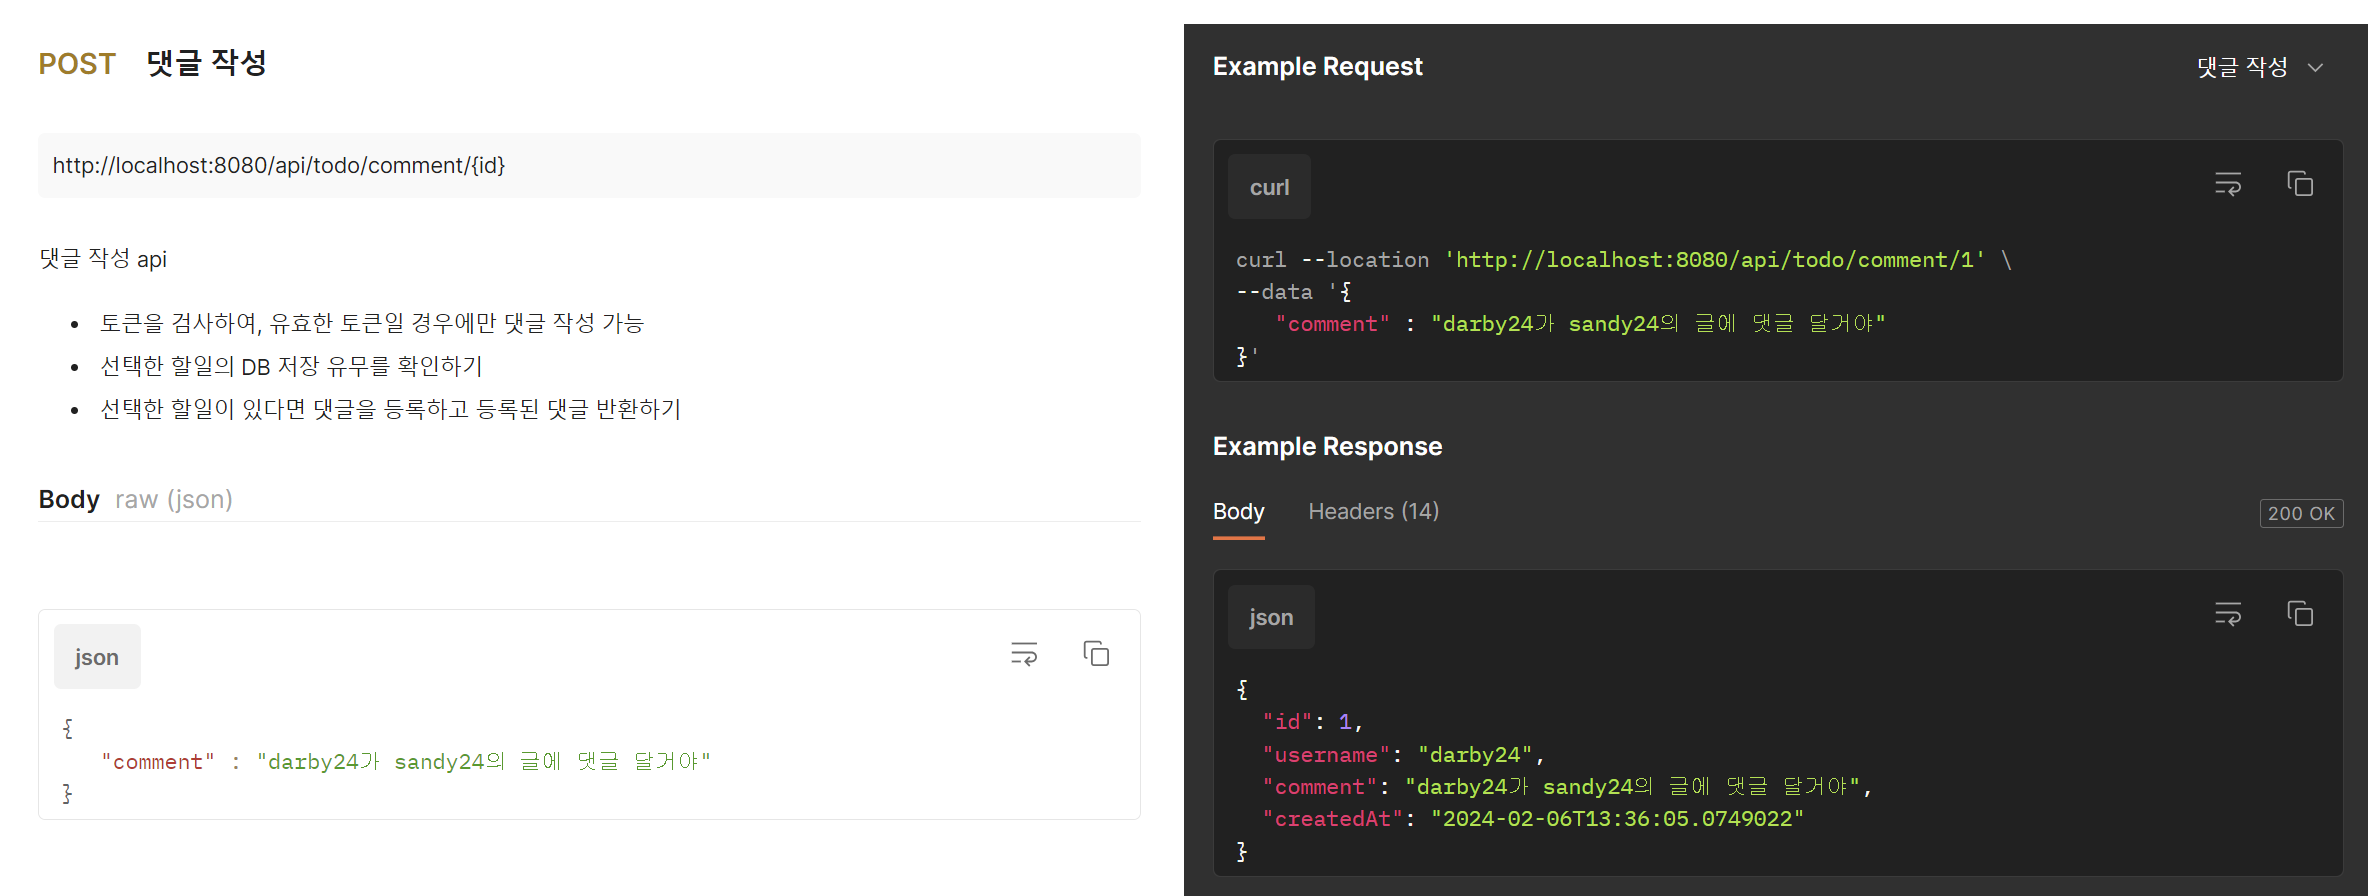Copy the raw Body json snippet
The height and width of the screenshot is (896, 2368).
(1096, 654)
